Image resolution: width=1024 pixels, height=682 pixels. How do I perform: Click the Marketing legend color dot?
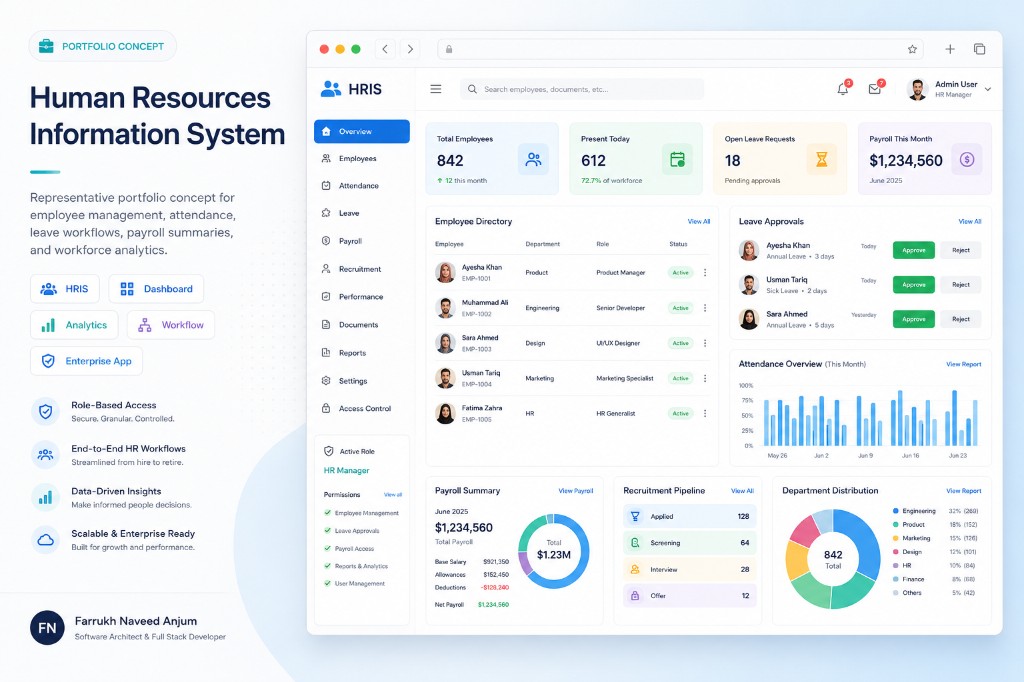pos(895,538)
